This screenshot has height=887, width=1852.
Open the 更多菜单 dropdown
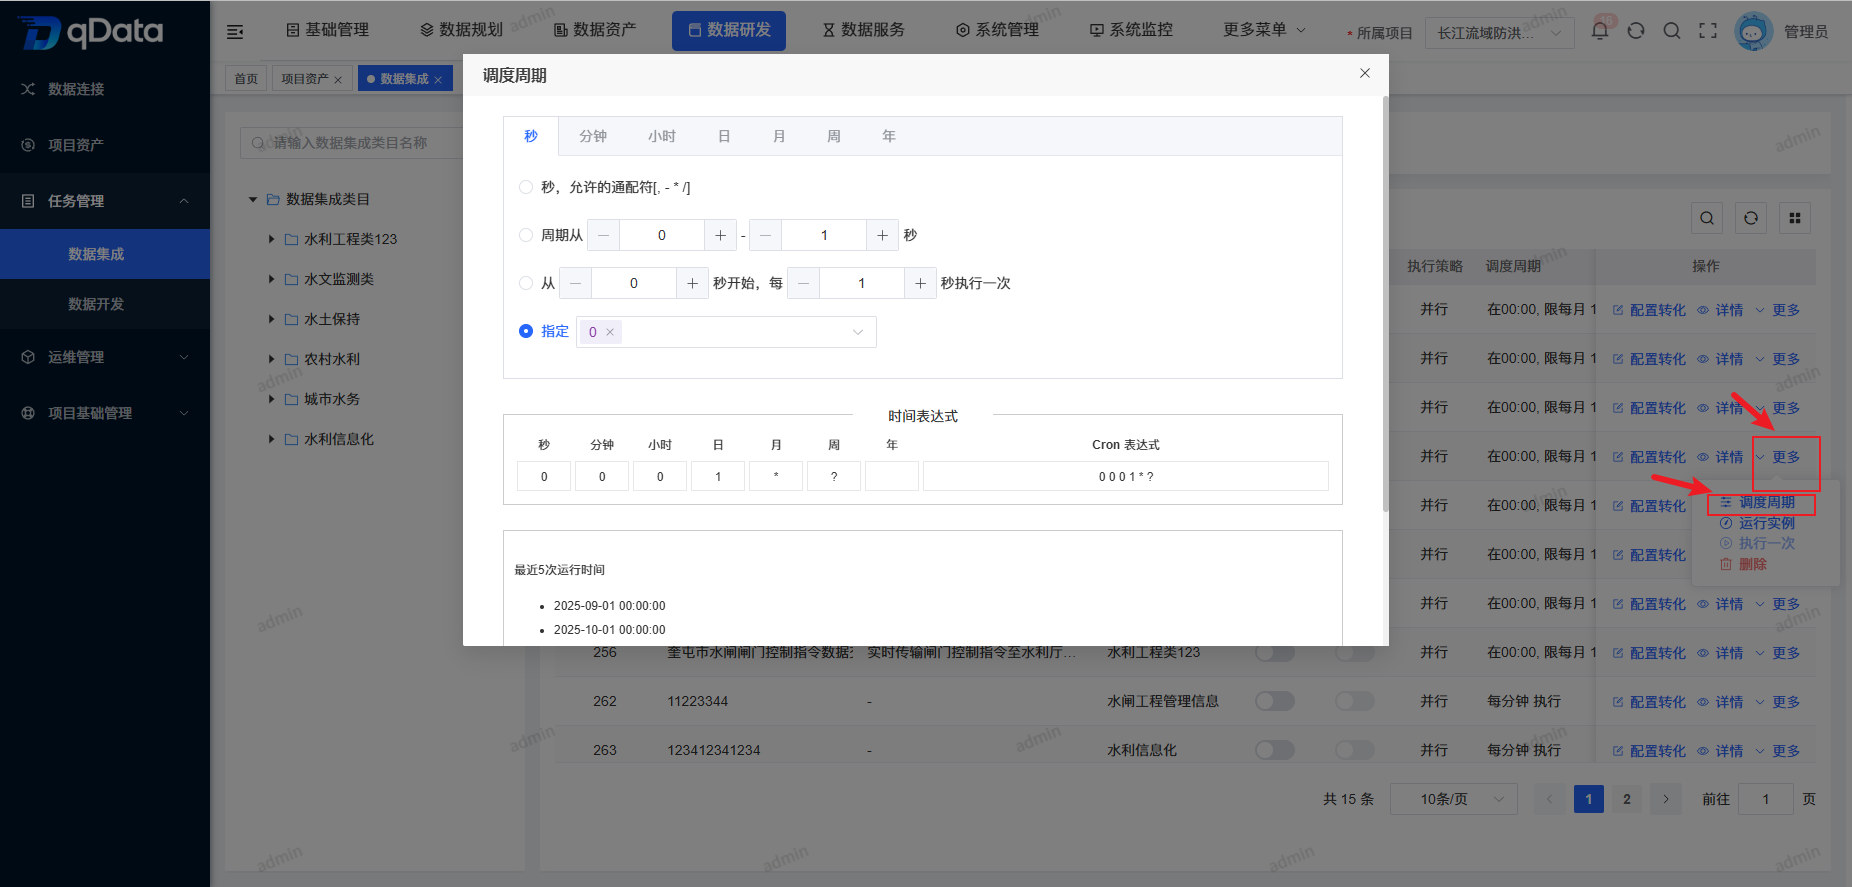pos(1264,30)
